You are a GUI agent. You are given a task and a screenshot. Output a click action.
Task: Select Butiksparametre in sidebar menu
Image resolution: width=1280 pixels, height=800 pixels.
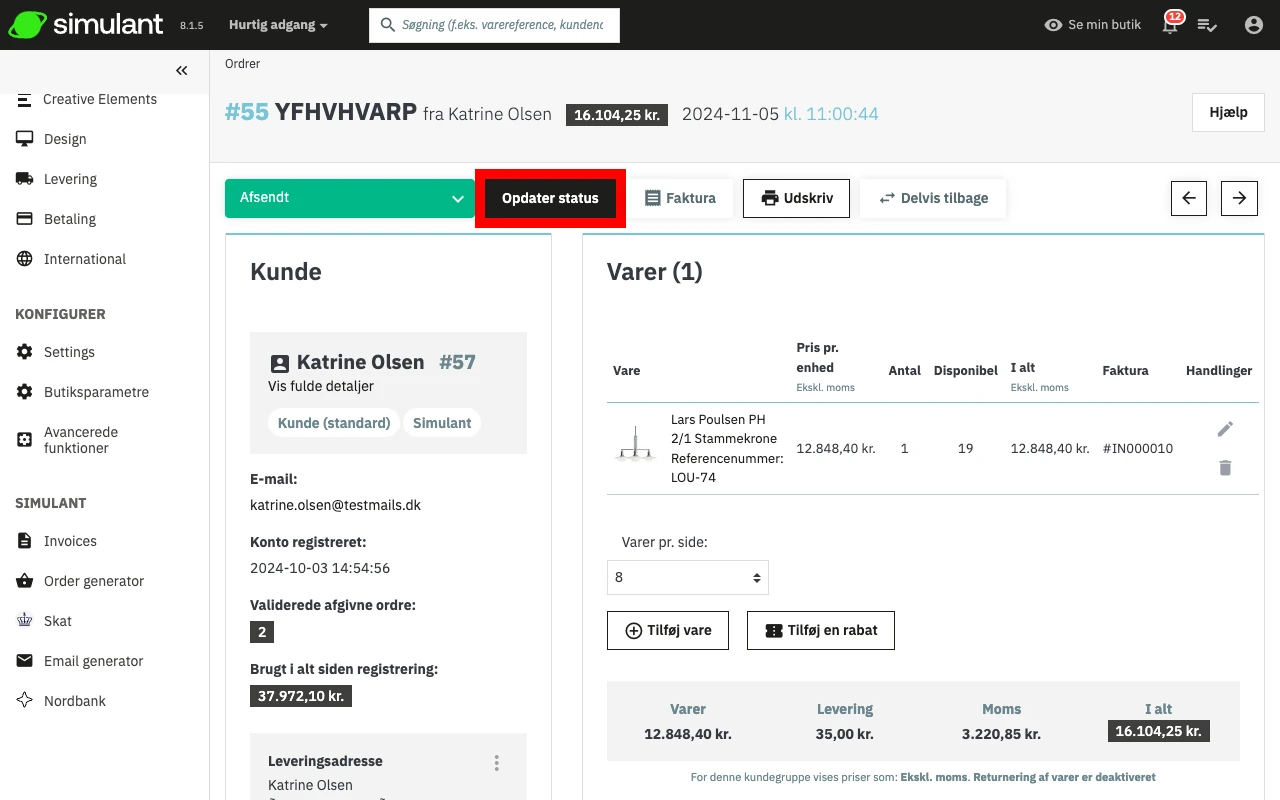[x=96, y=392]
